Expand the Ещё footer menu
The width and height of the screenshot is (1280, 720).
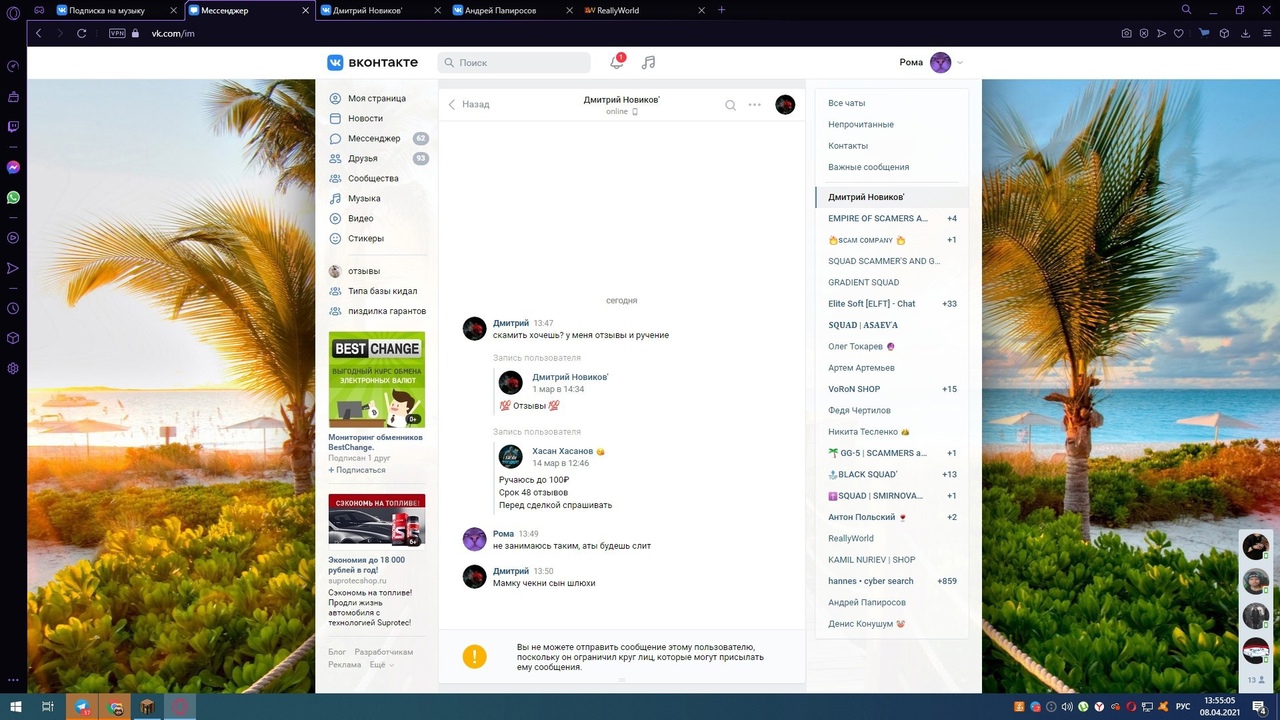coord(381,665)
